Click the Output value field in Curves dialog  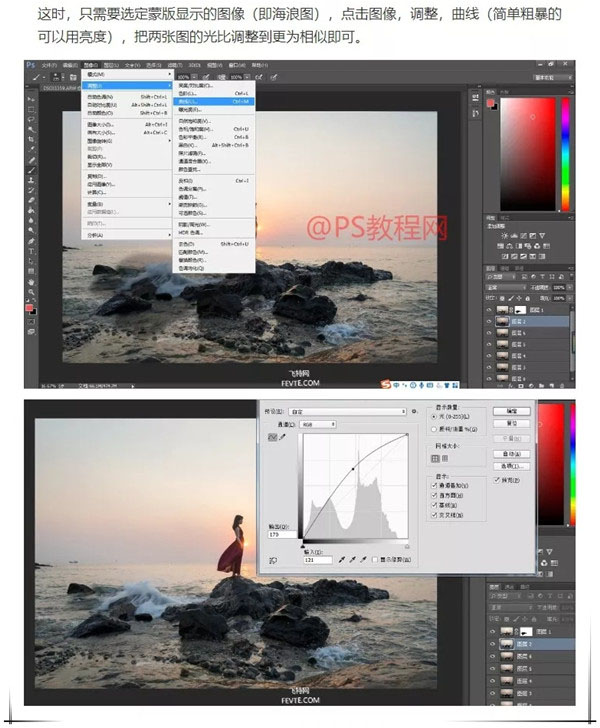click(282, 534)
